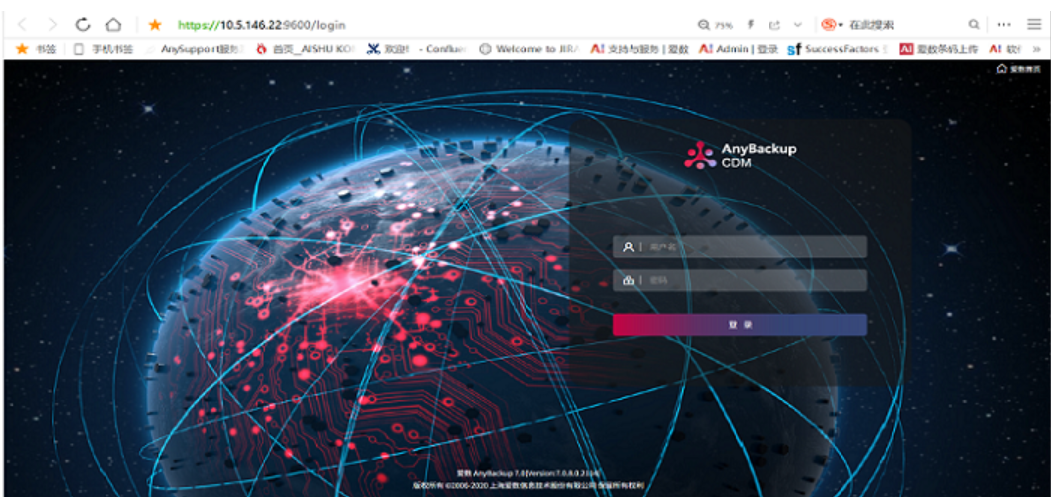Go back with the browser back arrow
This screenshot has height=497, width=1051.
click(x=22, y=25)
